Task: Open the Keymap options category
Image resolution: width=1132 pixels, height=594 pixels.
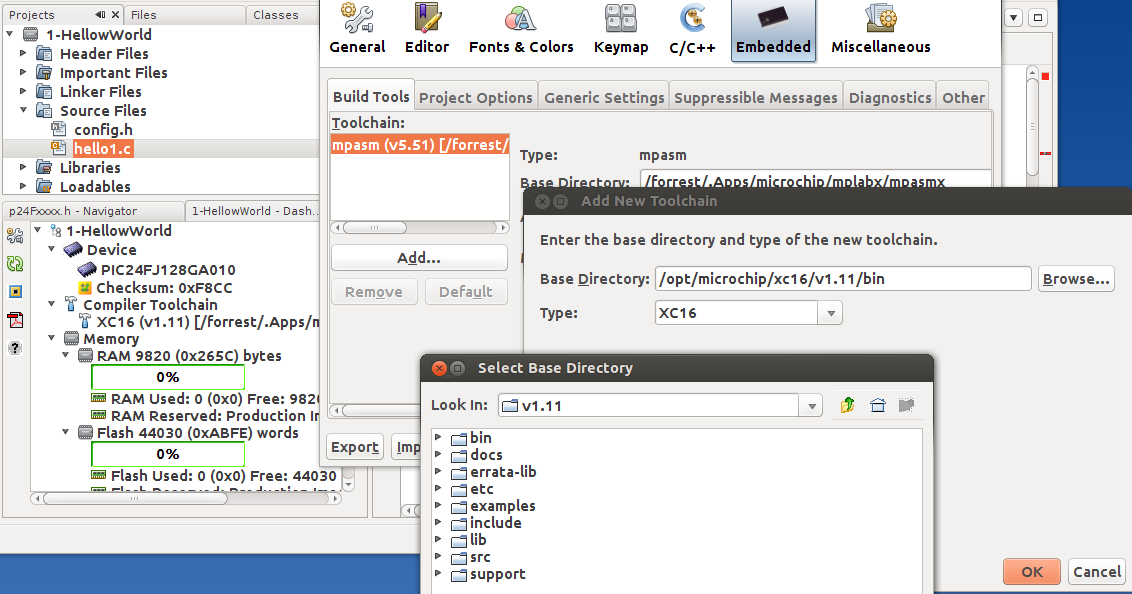Action: (621, 30)
